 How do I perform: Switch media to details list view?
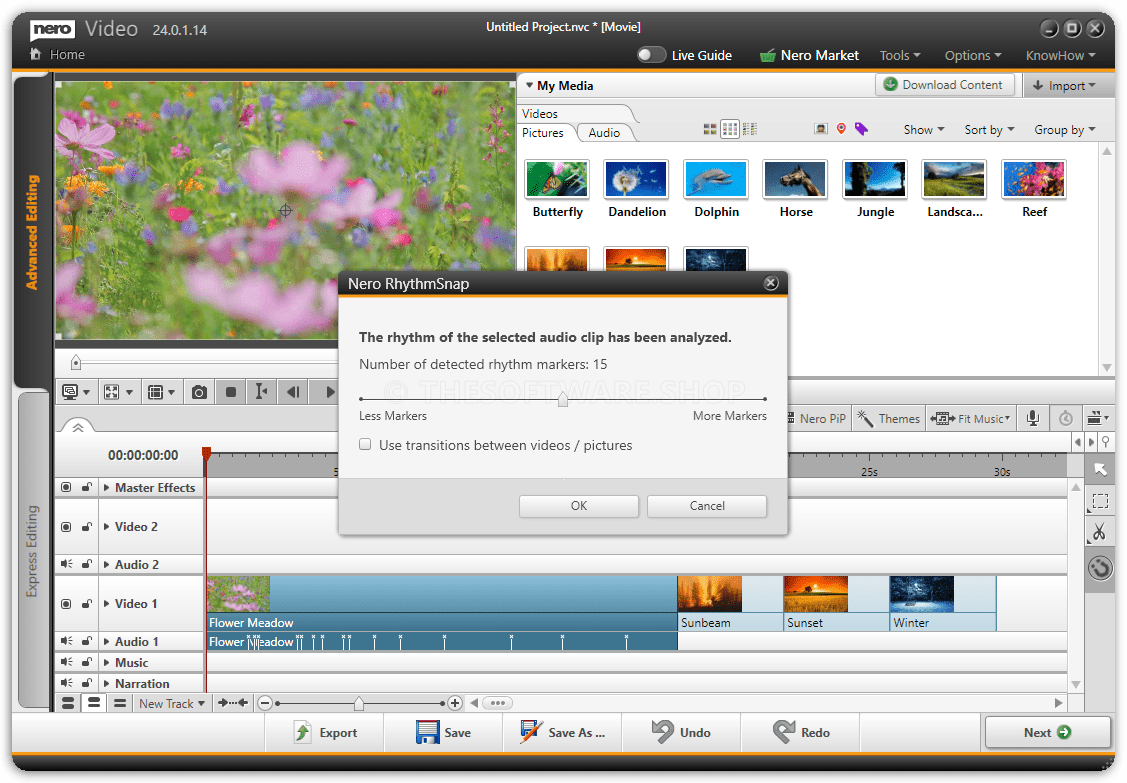[750, 129]
